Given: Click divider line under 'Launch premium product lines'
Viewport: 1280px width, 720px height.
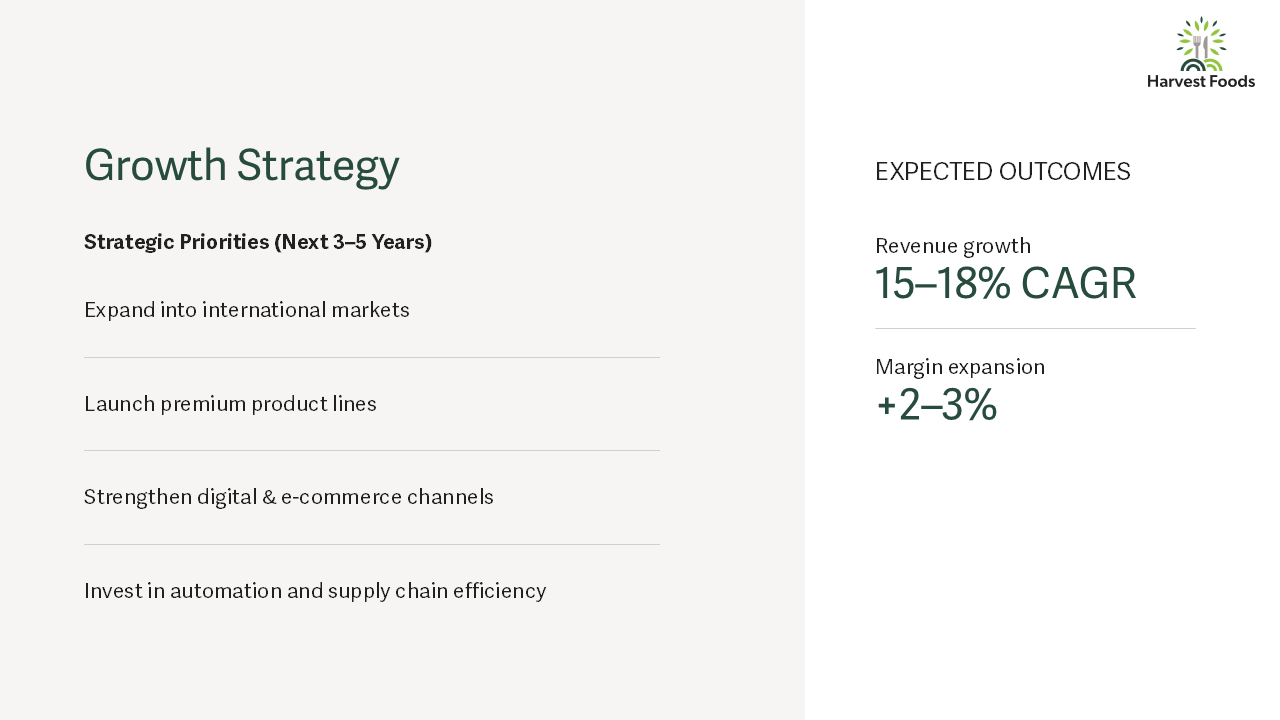Looking at the screenshot, I should [x=372, y=450].
